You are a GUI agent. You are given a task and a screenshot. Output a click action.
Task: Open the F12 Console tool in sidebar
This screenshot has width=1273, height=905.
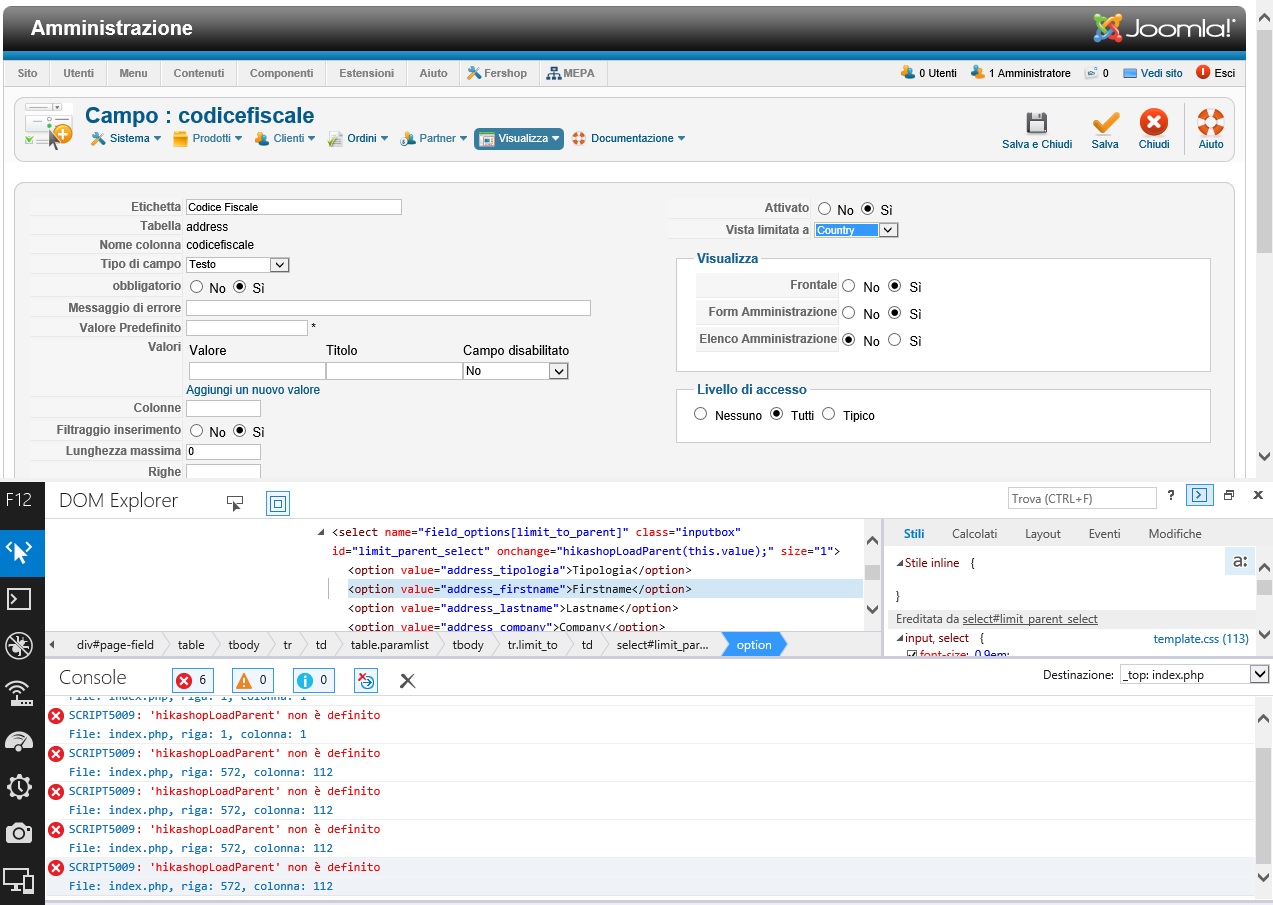(21, 599)
